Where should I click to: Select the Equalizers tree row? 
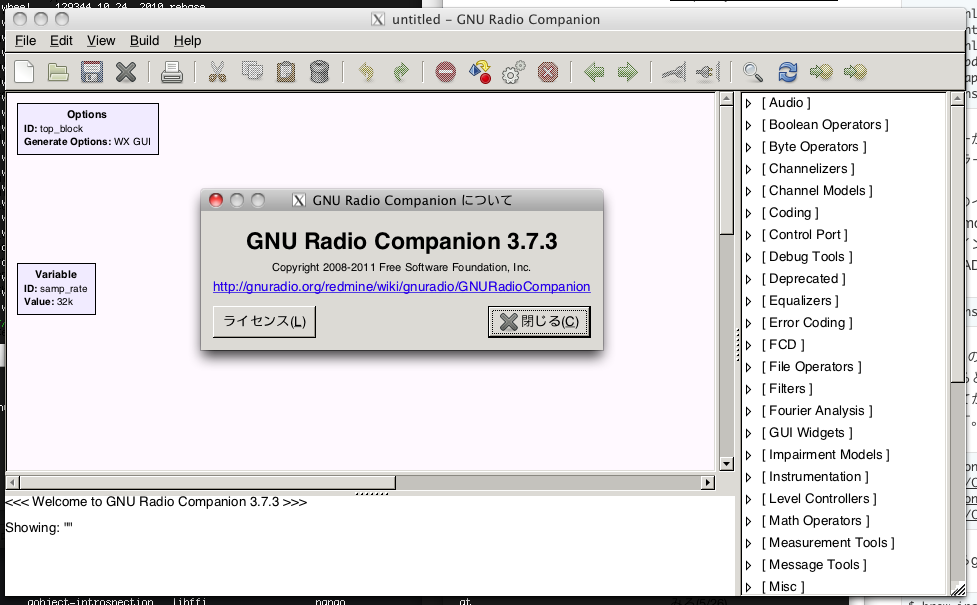(846, 301)
